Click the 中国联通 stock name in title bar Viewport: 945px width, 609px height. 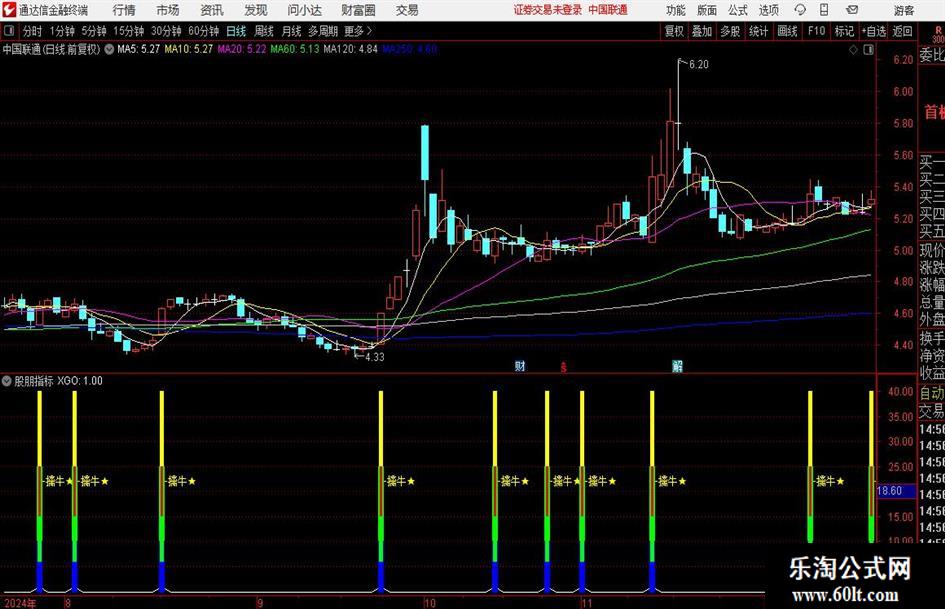coord(608,10)
